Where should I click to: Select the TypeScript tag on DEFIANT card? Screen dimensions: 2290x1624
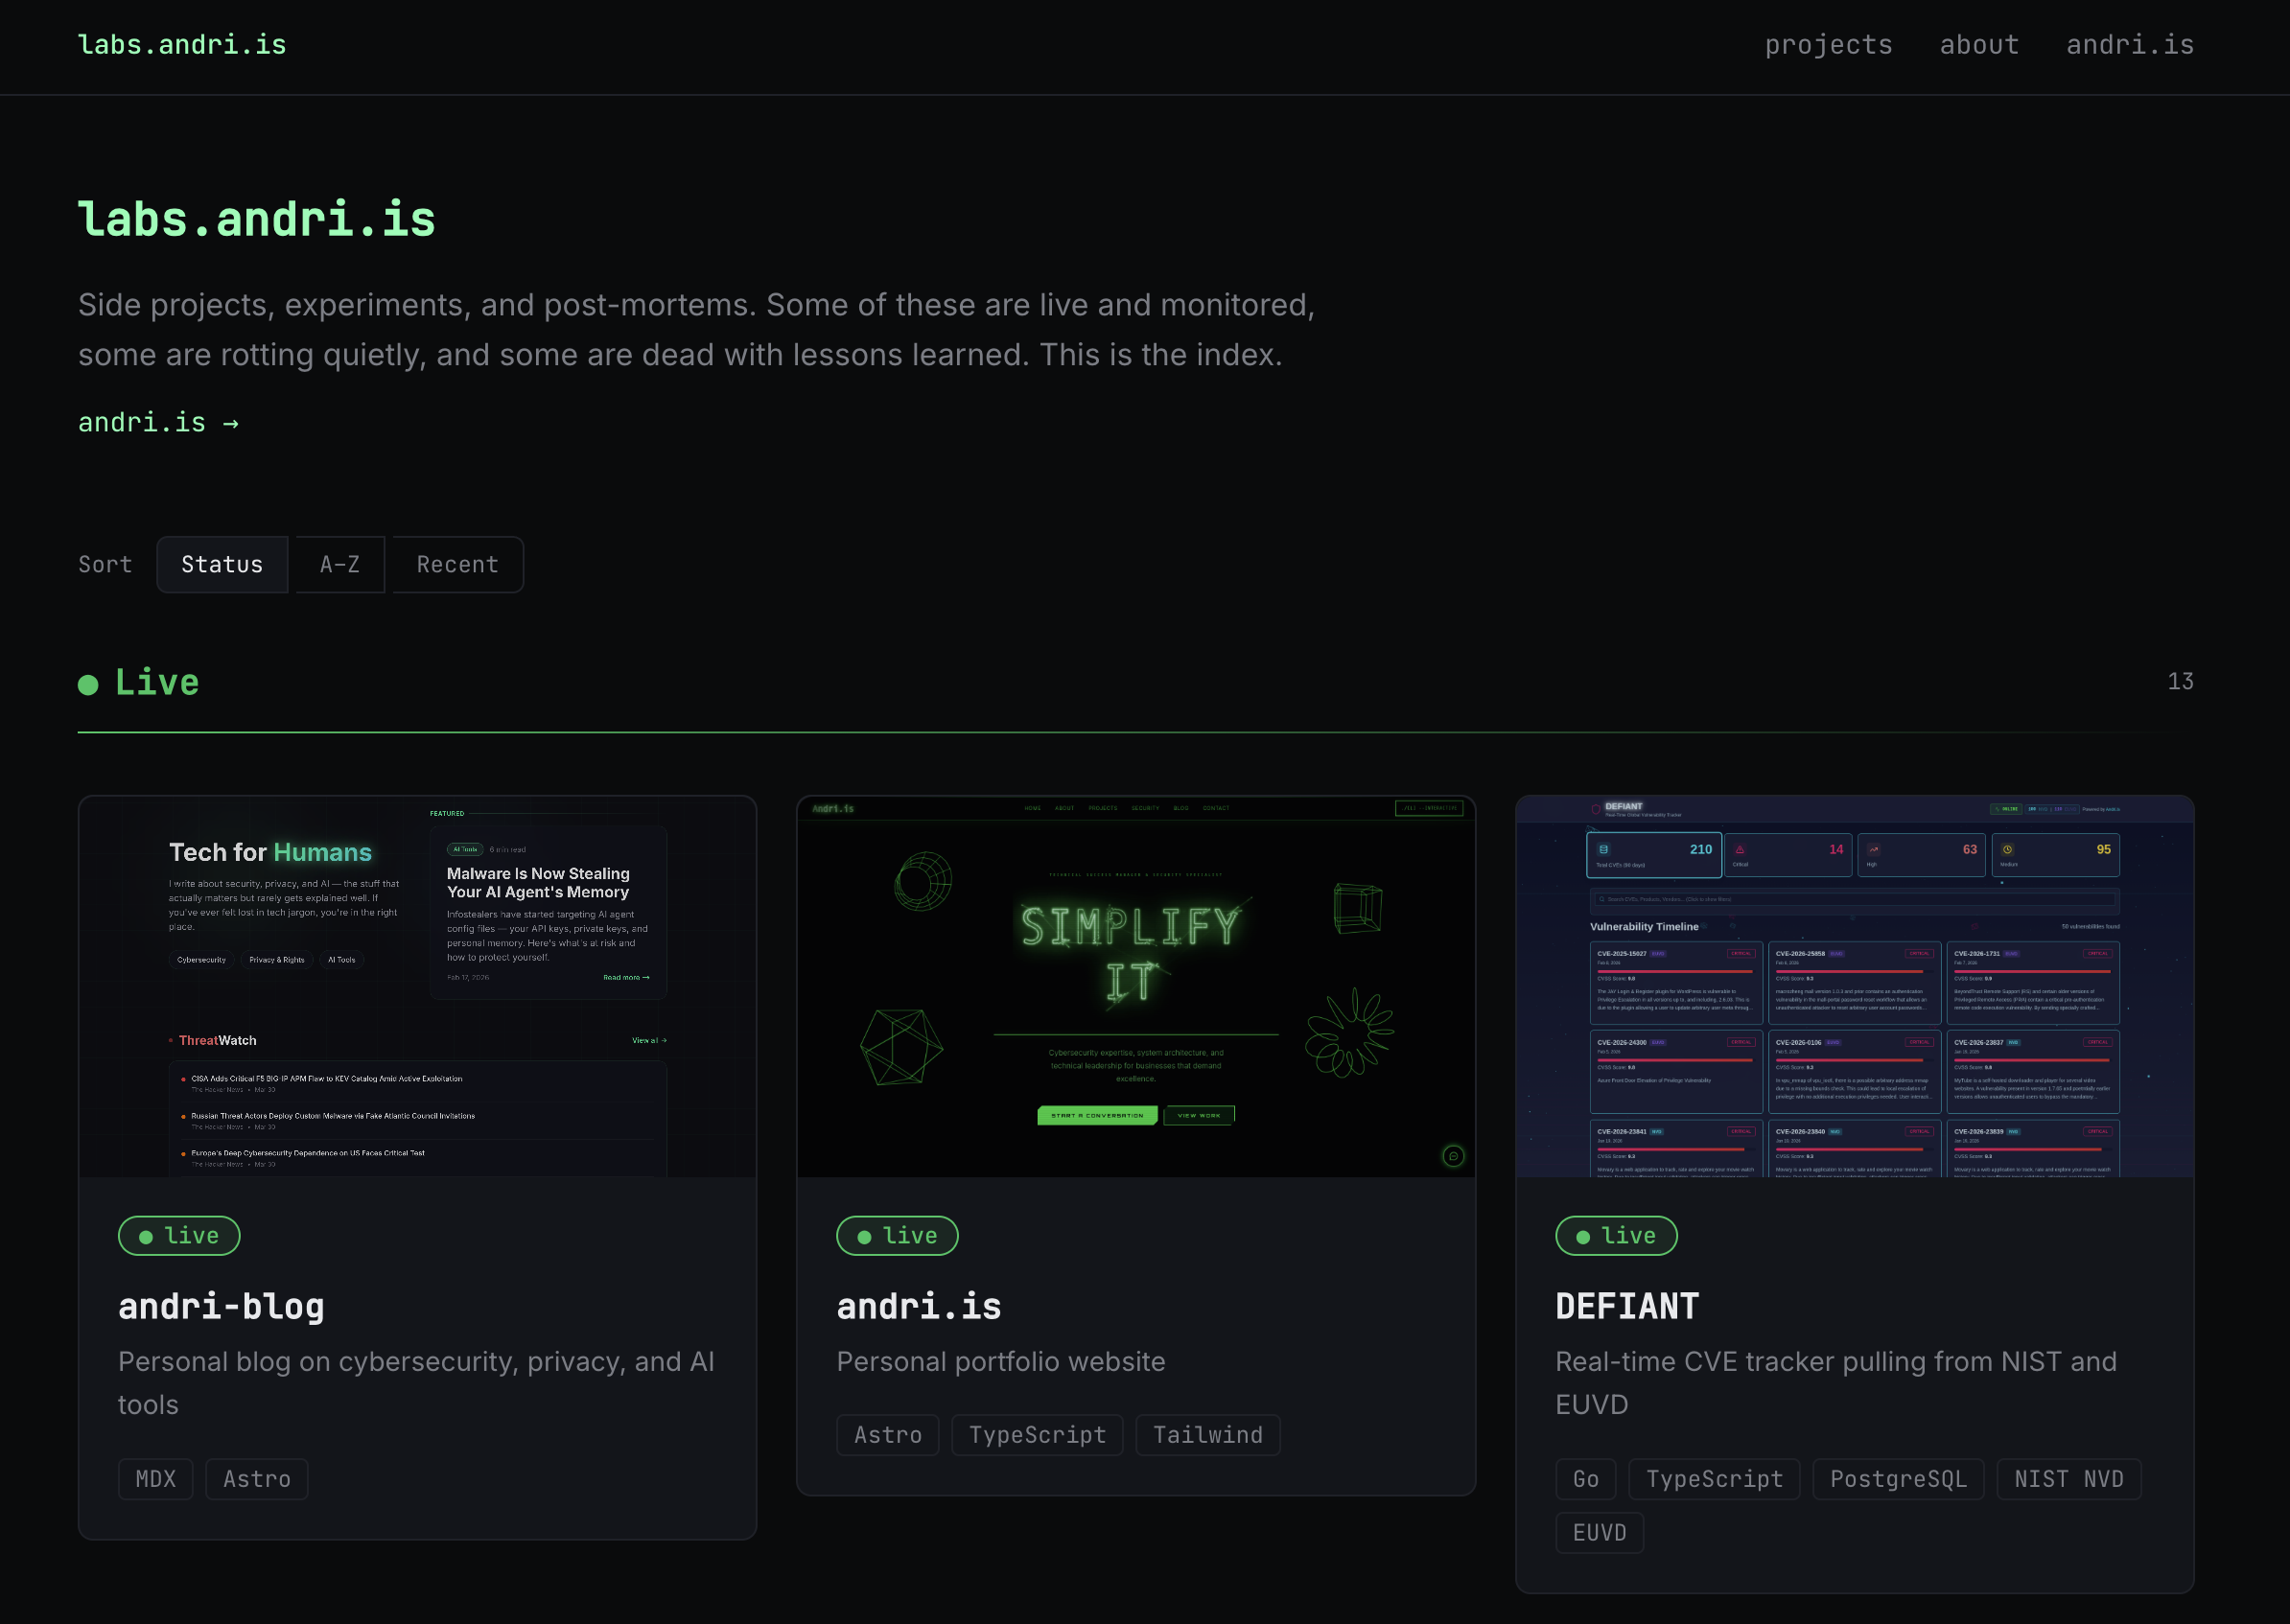pyautogui.click(x=1714, y=1479)
